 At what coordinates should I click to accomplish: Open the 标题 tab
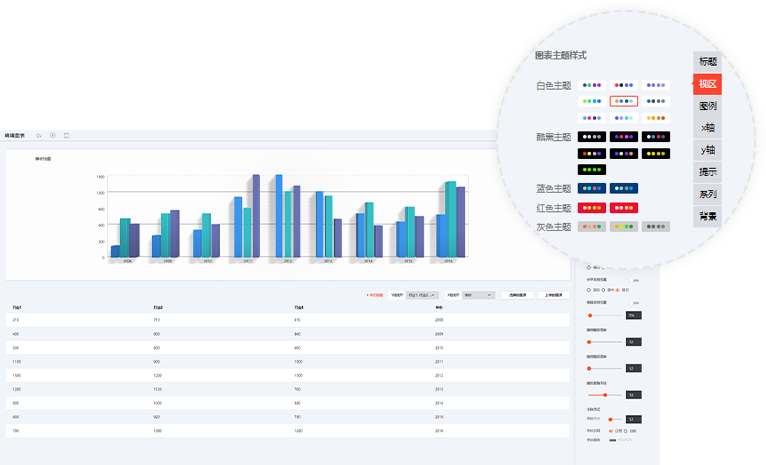707,61
